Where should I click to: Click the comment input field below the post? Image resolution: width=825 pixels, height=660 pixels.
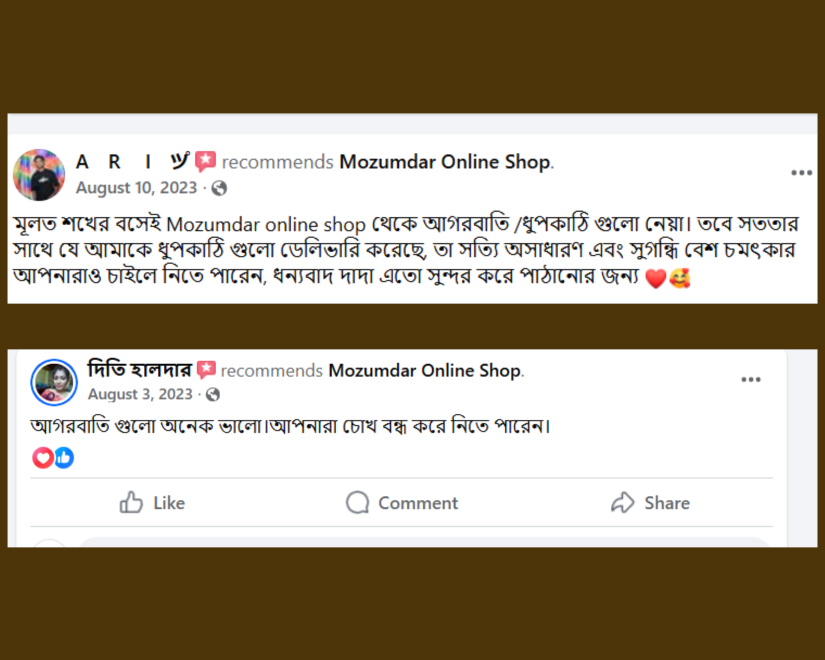tap(420, 542)
